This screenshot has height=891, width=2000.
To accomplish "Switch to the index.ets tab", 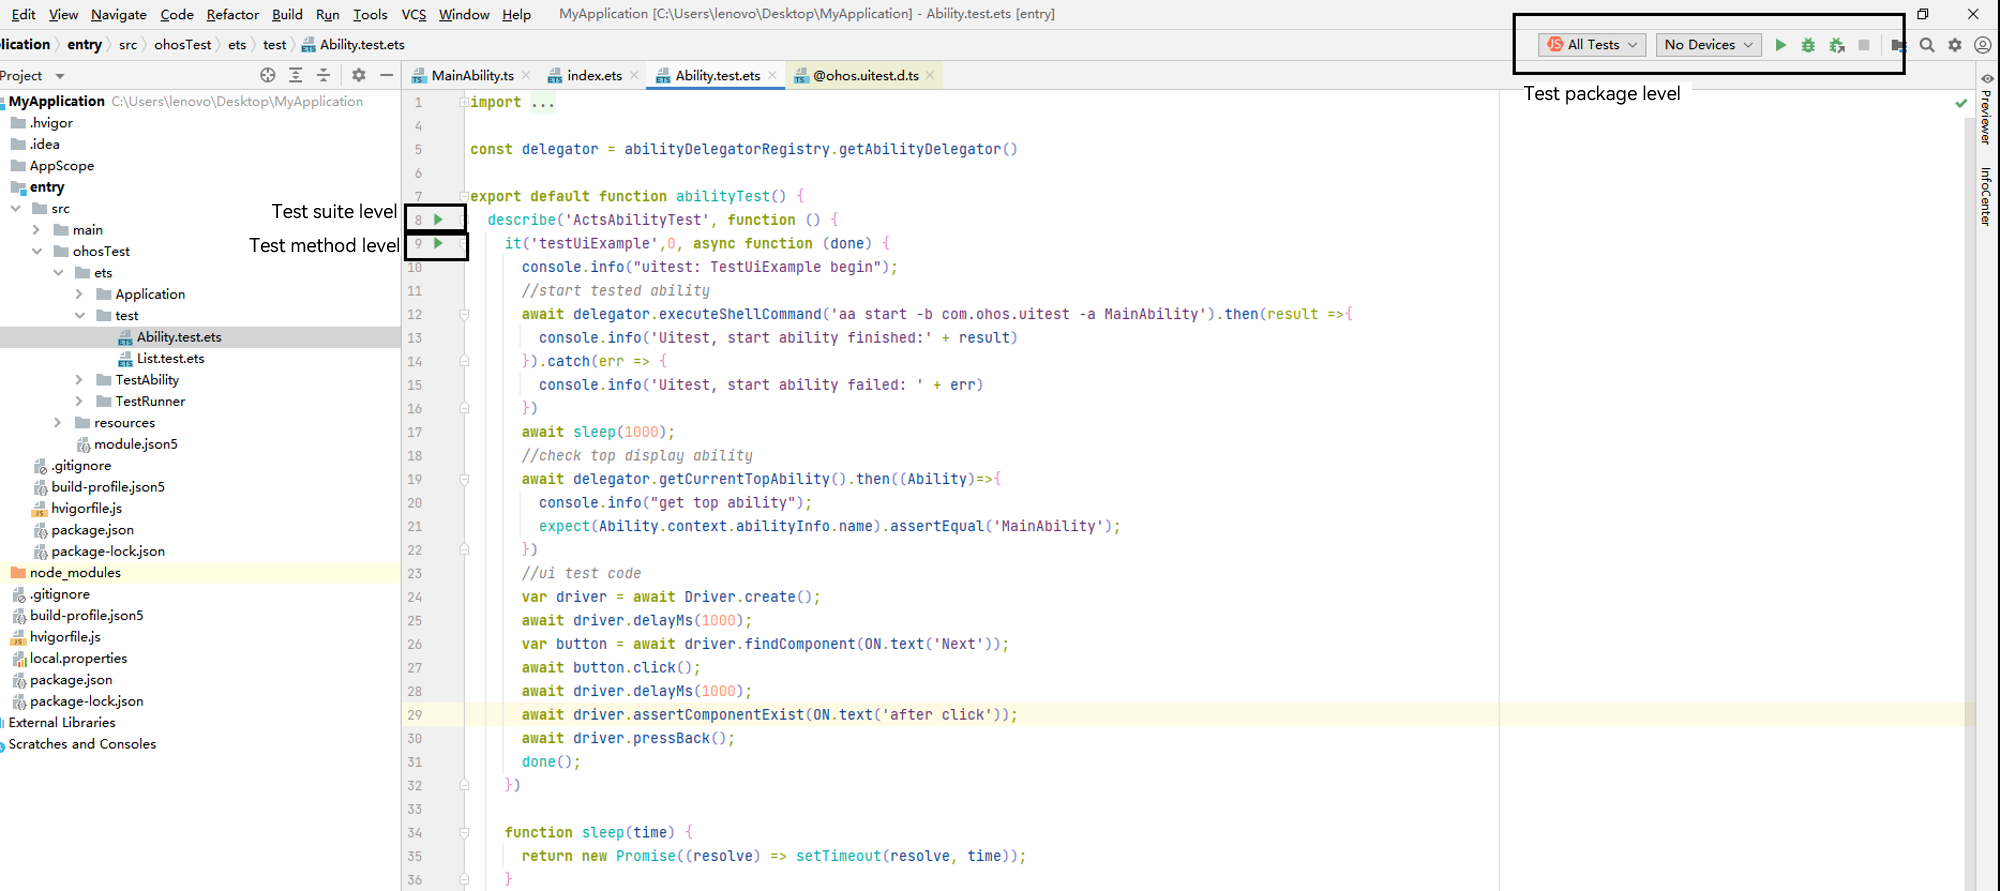I will coord(594,75).
